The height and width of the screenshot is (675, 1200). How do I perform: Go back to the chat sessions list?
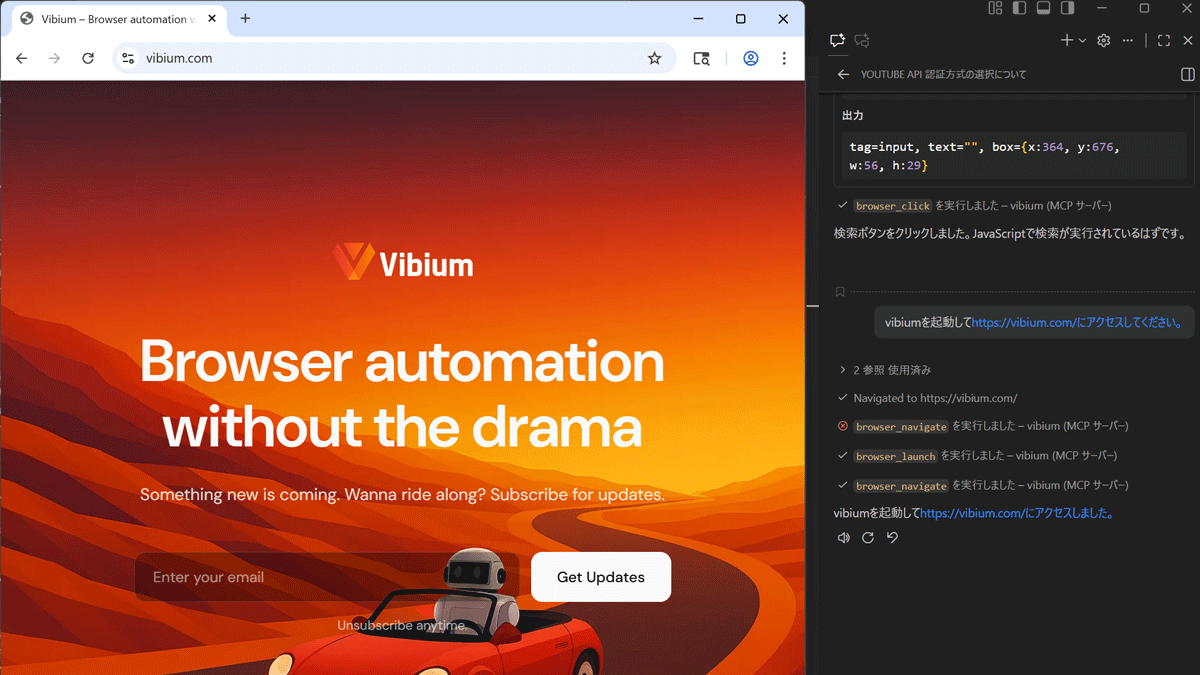pos(843,74)
